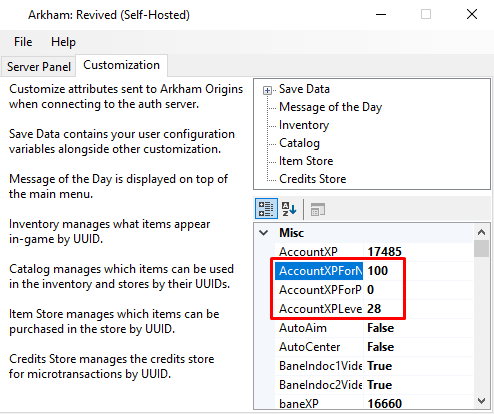Open Property Pages icon

tap(317, 210)
